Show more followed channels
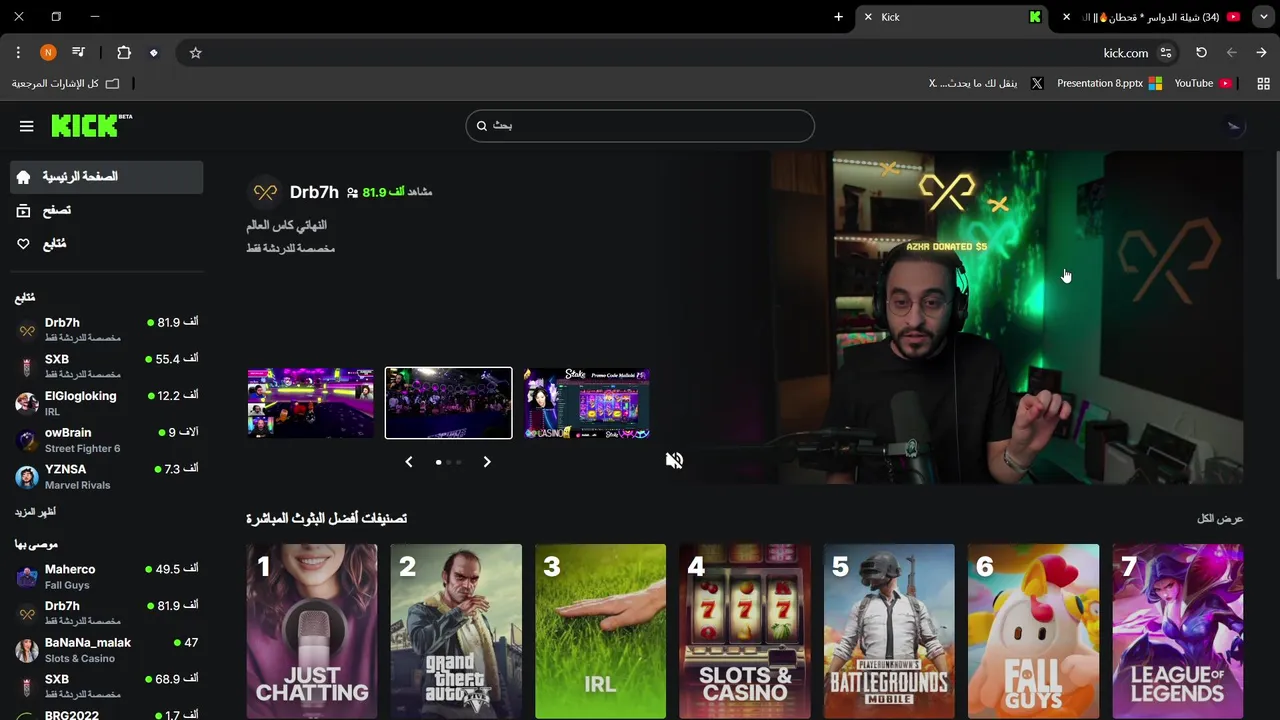Image resolution: width=1280 pixels, height=720 pixels. click(x=35, y=512)
